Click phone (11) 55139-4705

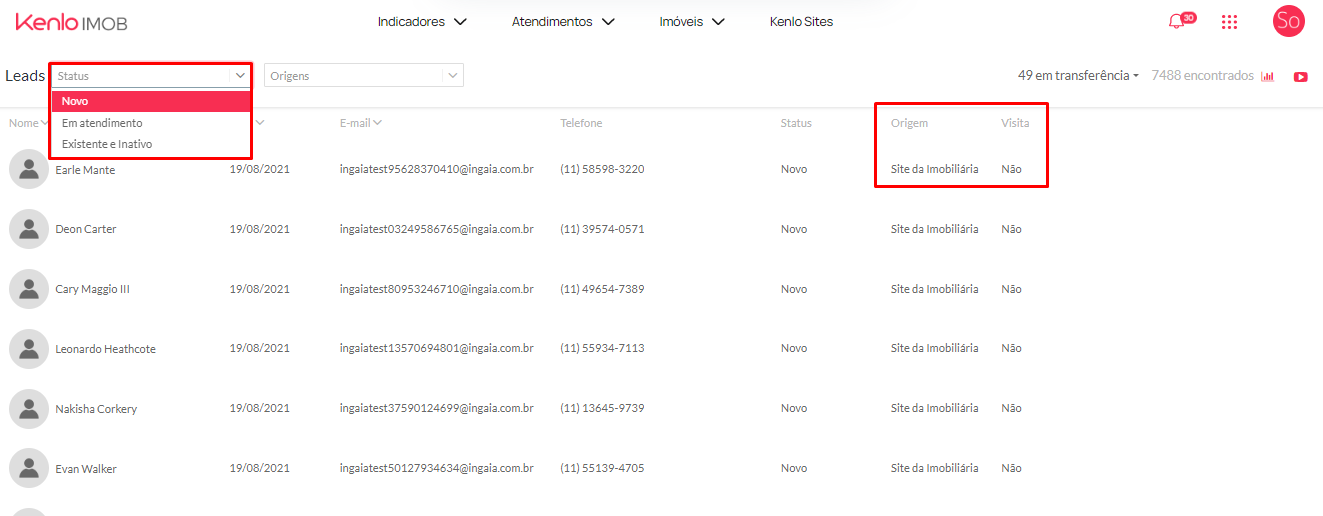tap(602, 468)
